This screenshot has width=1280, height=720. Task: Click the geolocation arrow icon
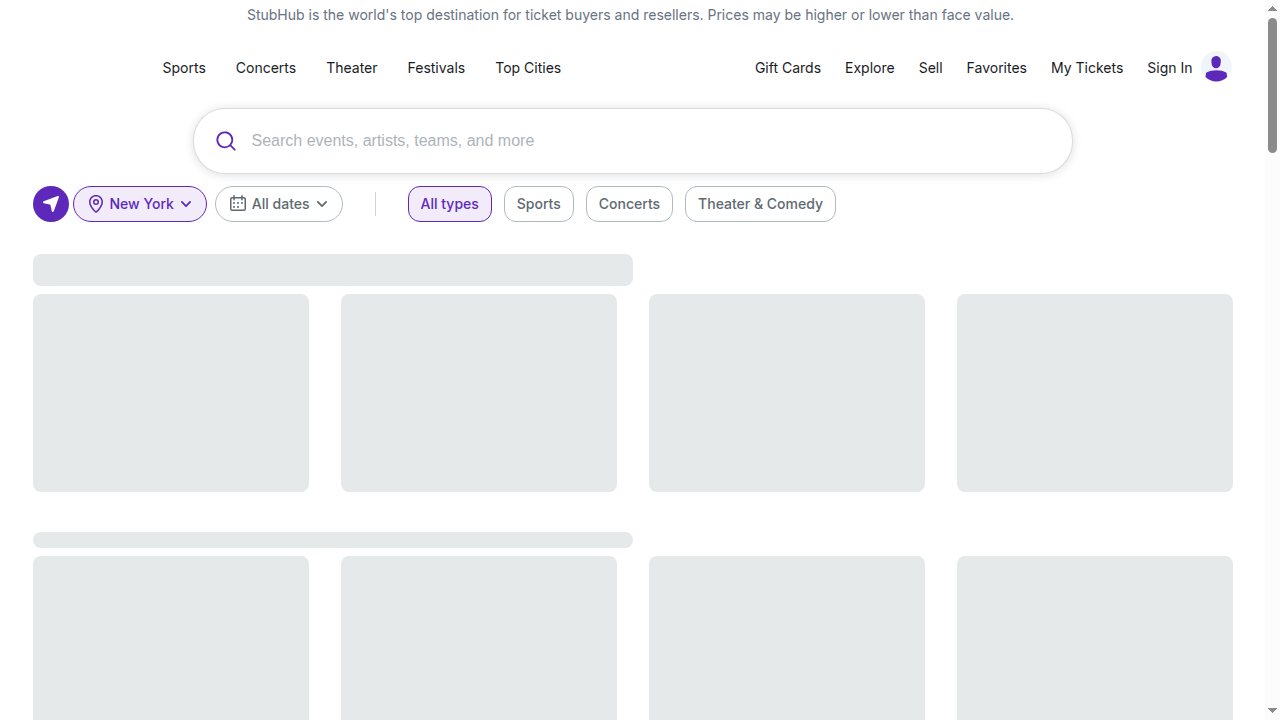coord(50,203)
